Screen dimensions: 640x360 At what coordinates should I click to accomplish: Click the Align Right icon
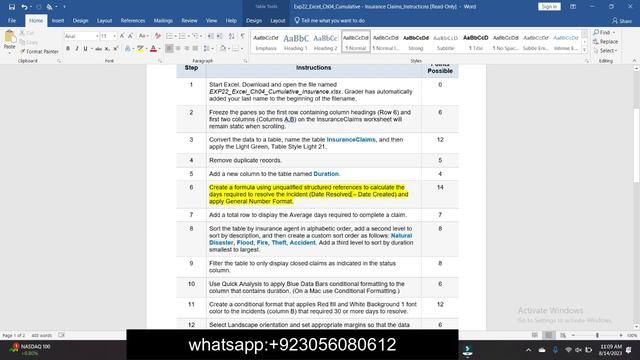tap(187, 49)
